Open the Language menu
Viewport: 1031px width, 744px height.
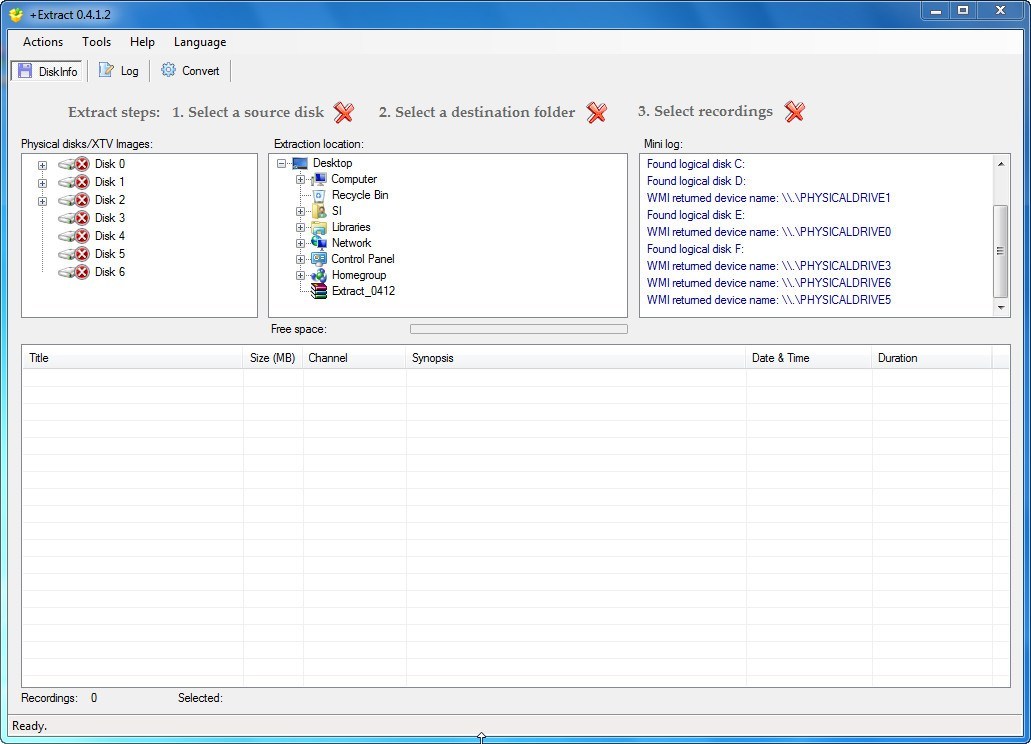200,42
